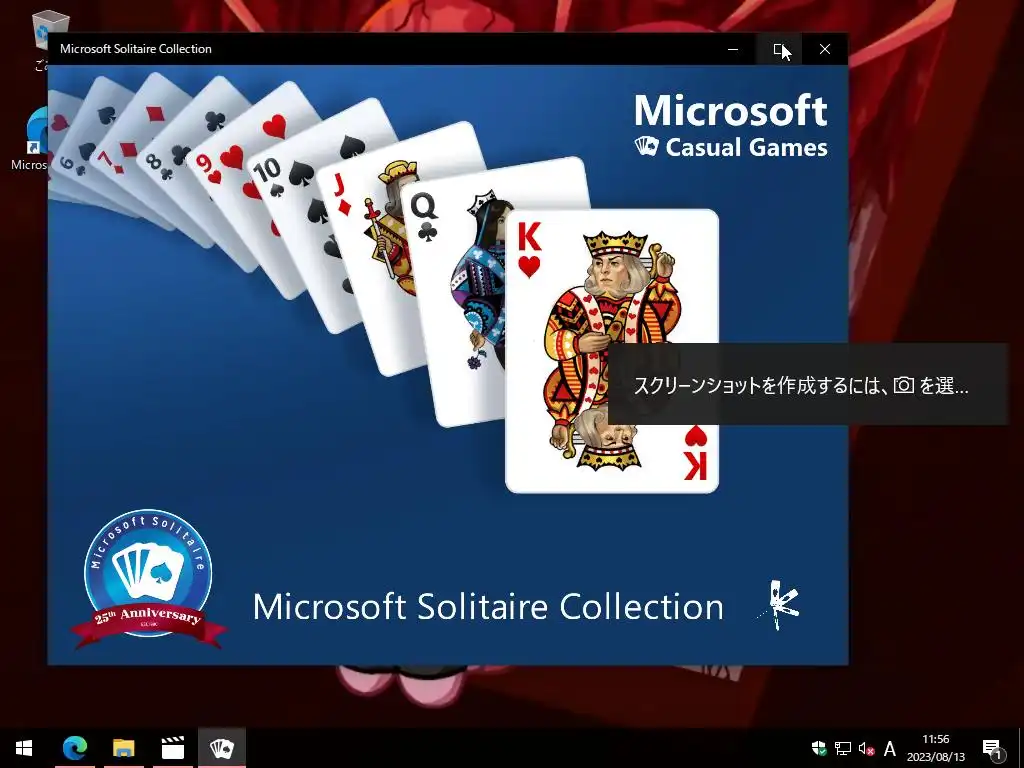Open the Action Center notification icon

point(992,748)
